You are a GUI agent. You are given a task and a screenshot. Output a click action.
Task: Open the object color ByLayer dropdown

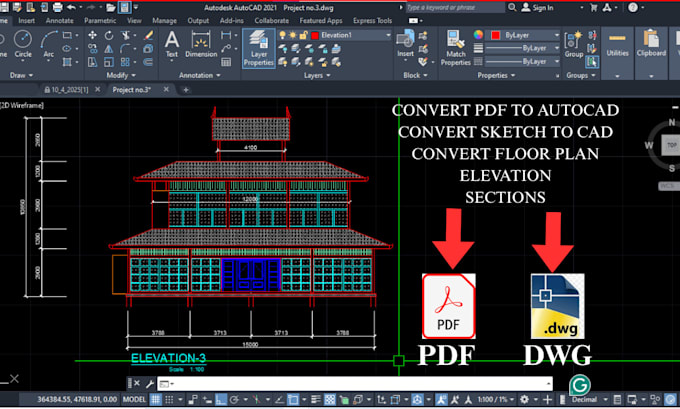(x=557, y=35)
